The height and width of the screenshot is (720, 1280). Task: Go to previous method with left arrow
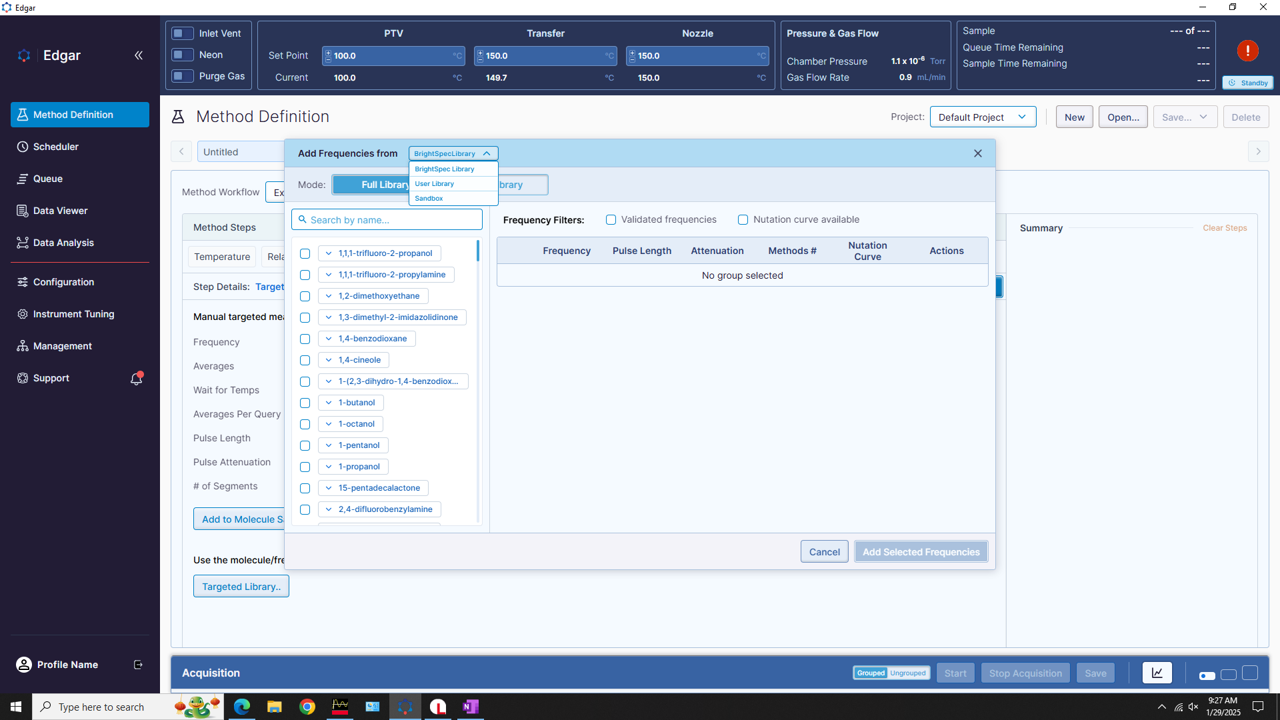pos(182,152)
